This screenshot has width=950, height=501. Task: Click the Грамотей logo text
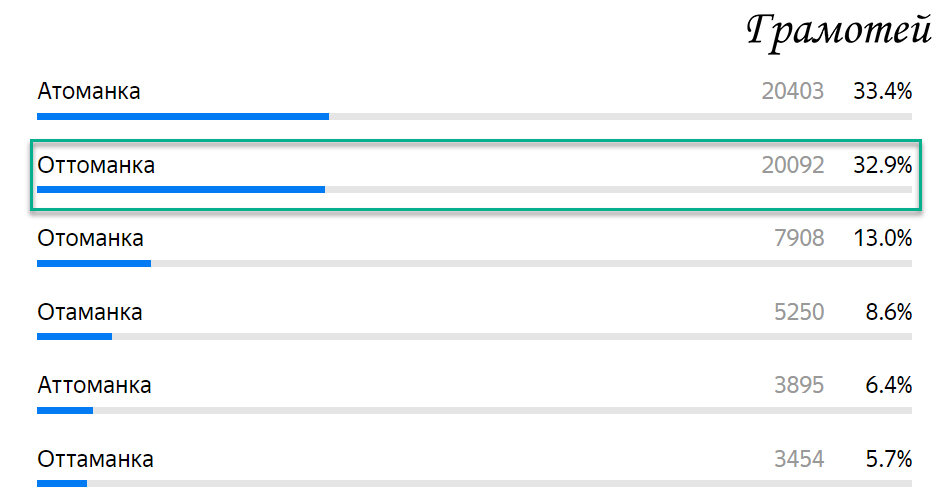(x=839, y=32)
